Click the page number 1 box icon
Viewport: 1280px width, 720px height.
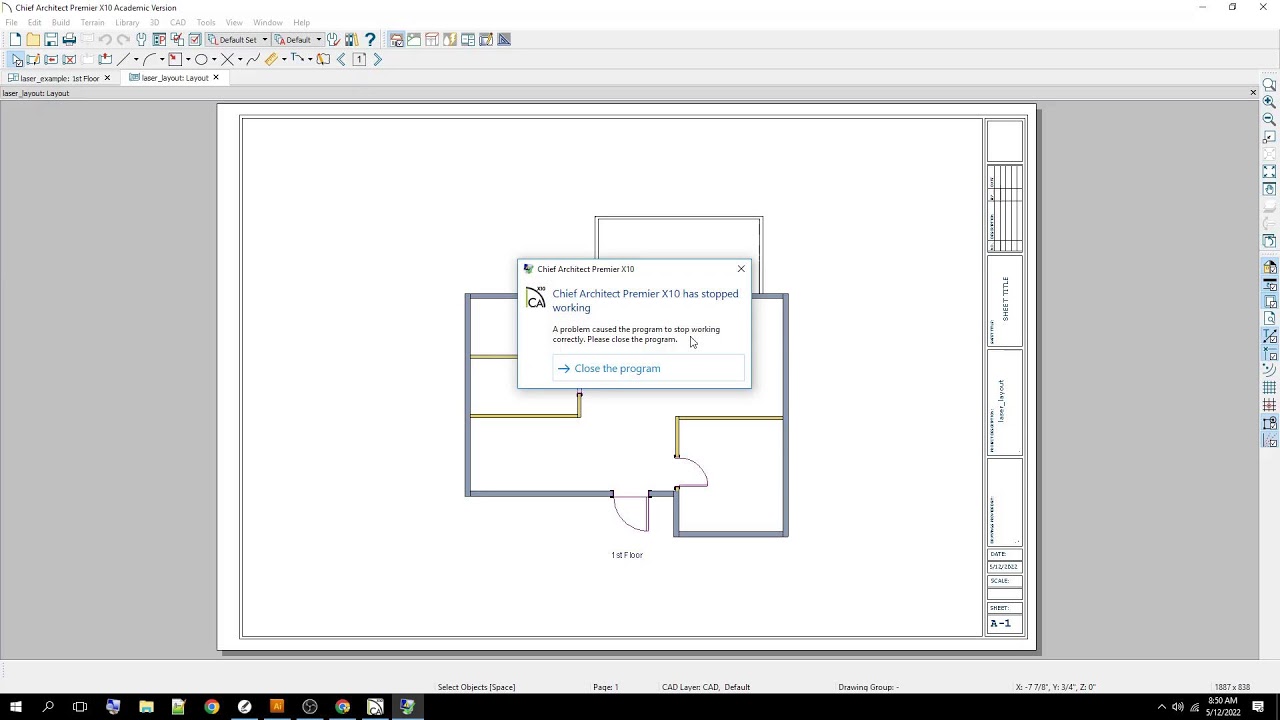click(359, 59)
